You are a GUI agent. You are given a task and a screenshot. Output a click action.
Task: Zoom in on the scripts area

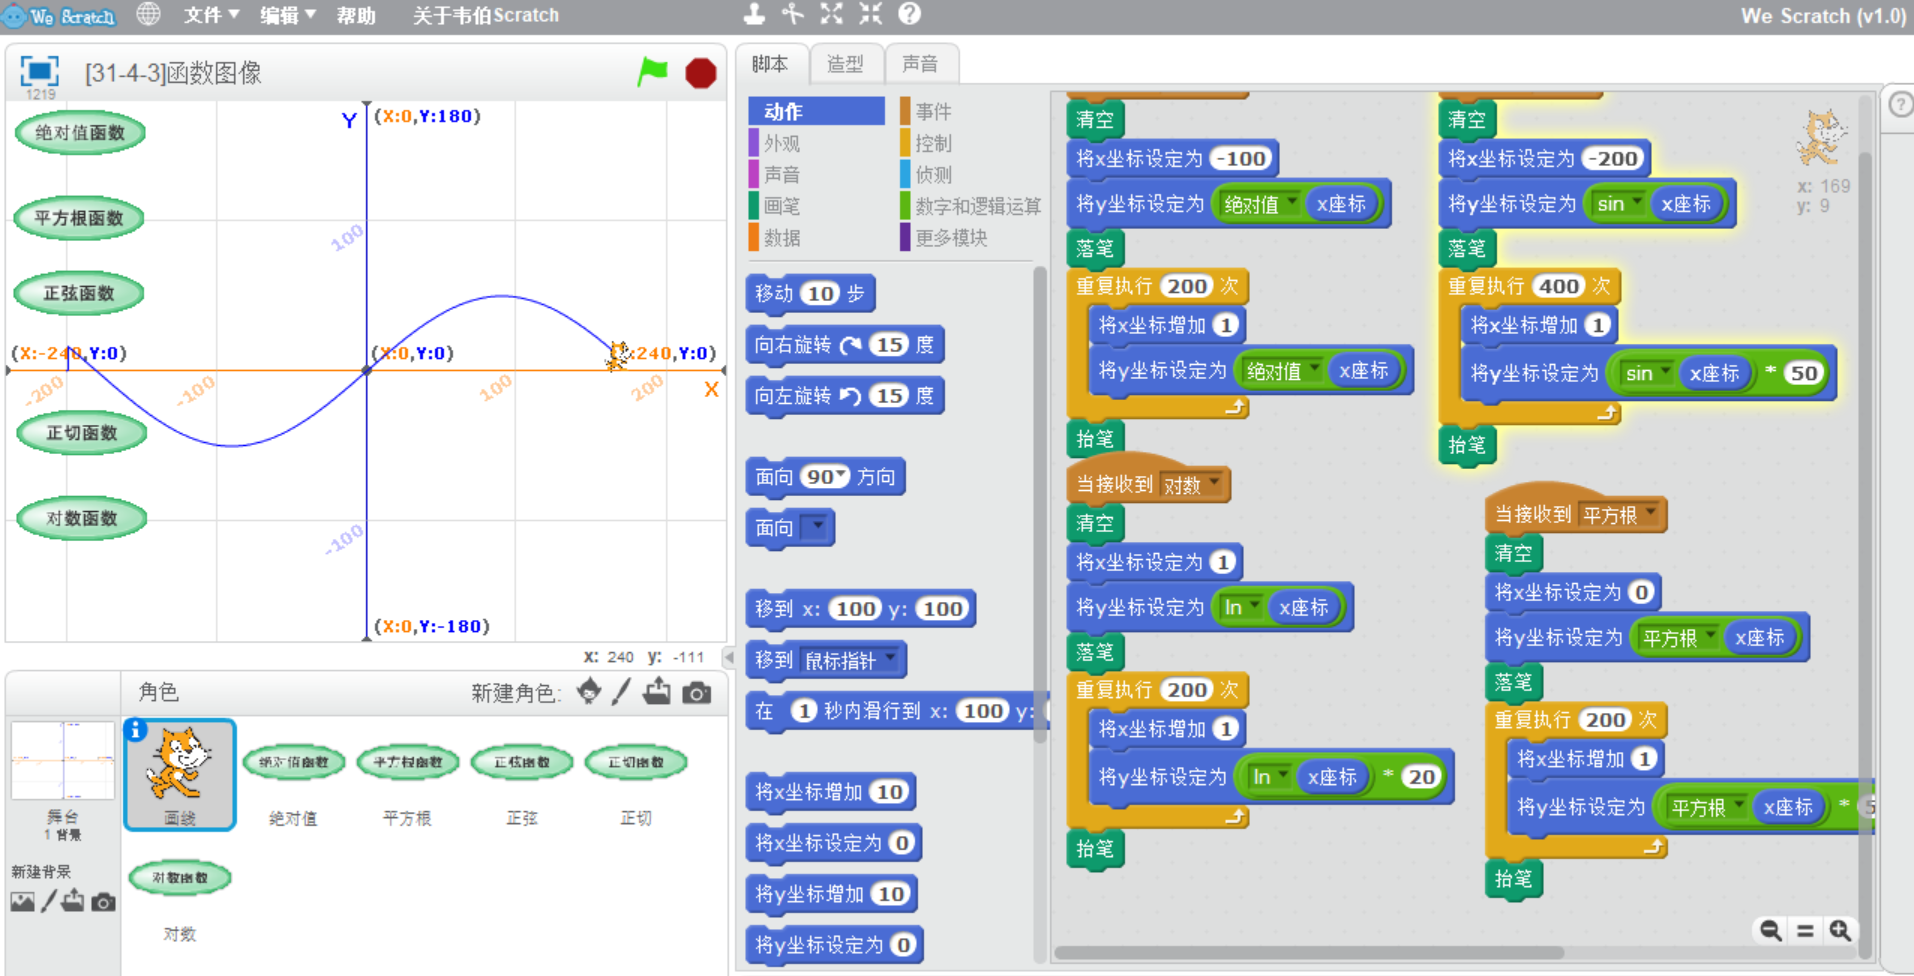(1840, 931)
